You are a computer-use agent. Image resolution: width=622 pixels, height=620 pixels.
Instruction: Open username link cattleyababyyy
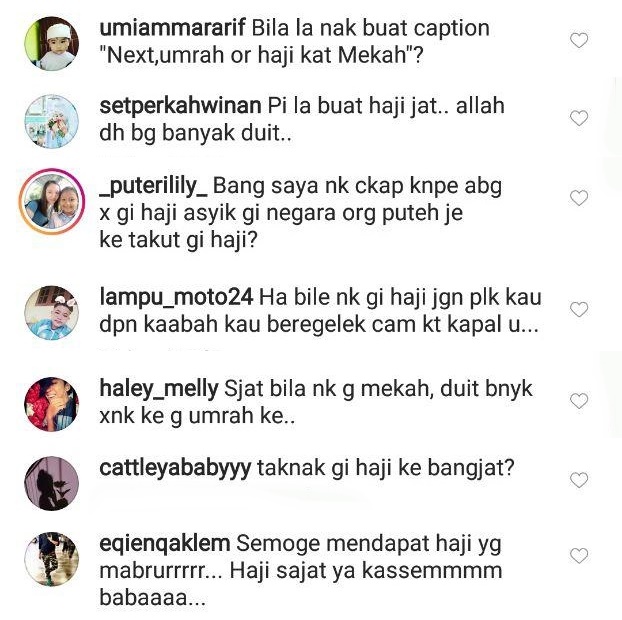click(x=175, y=468)
